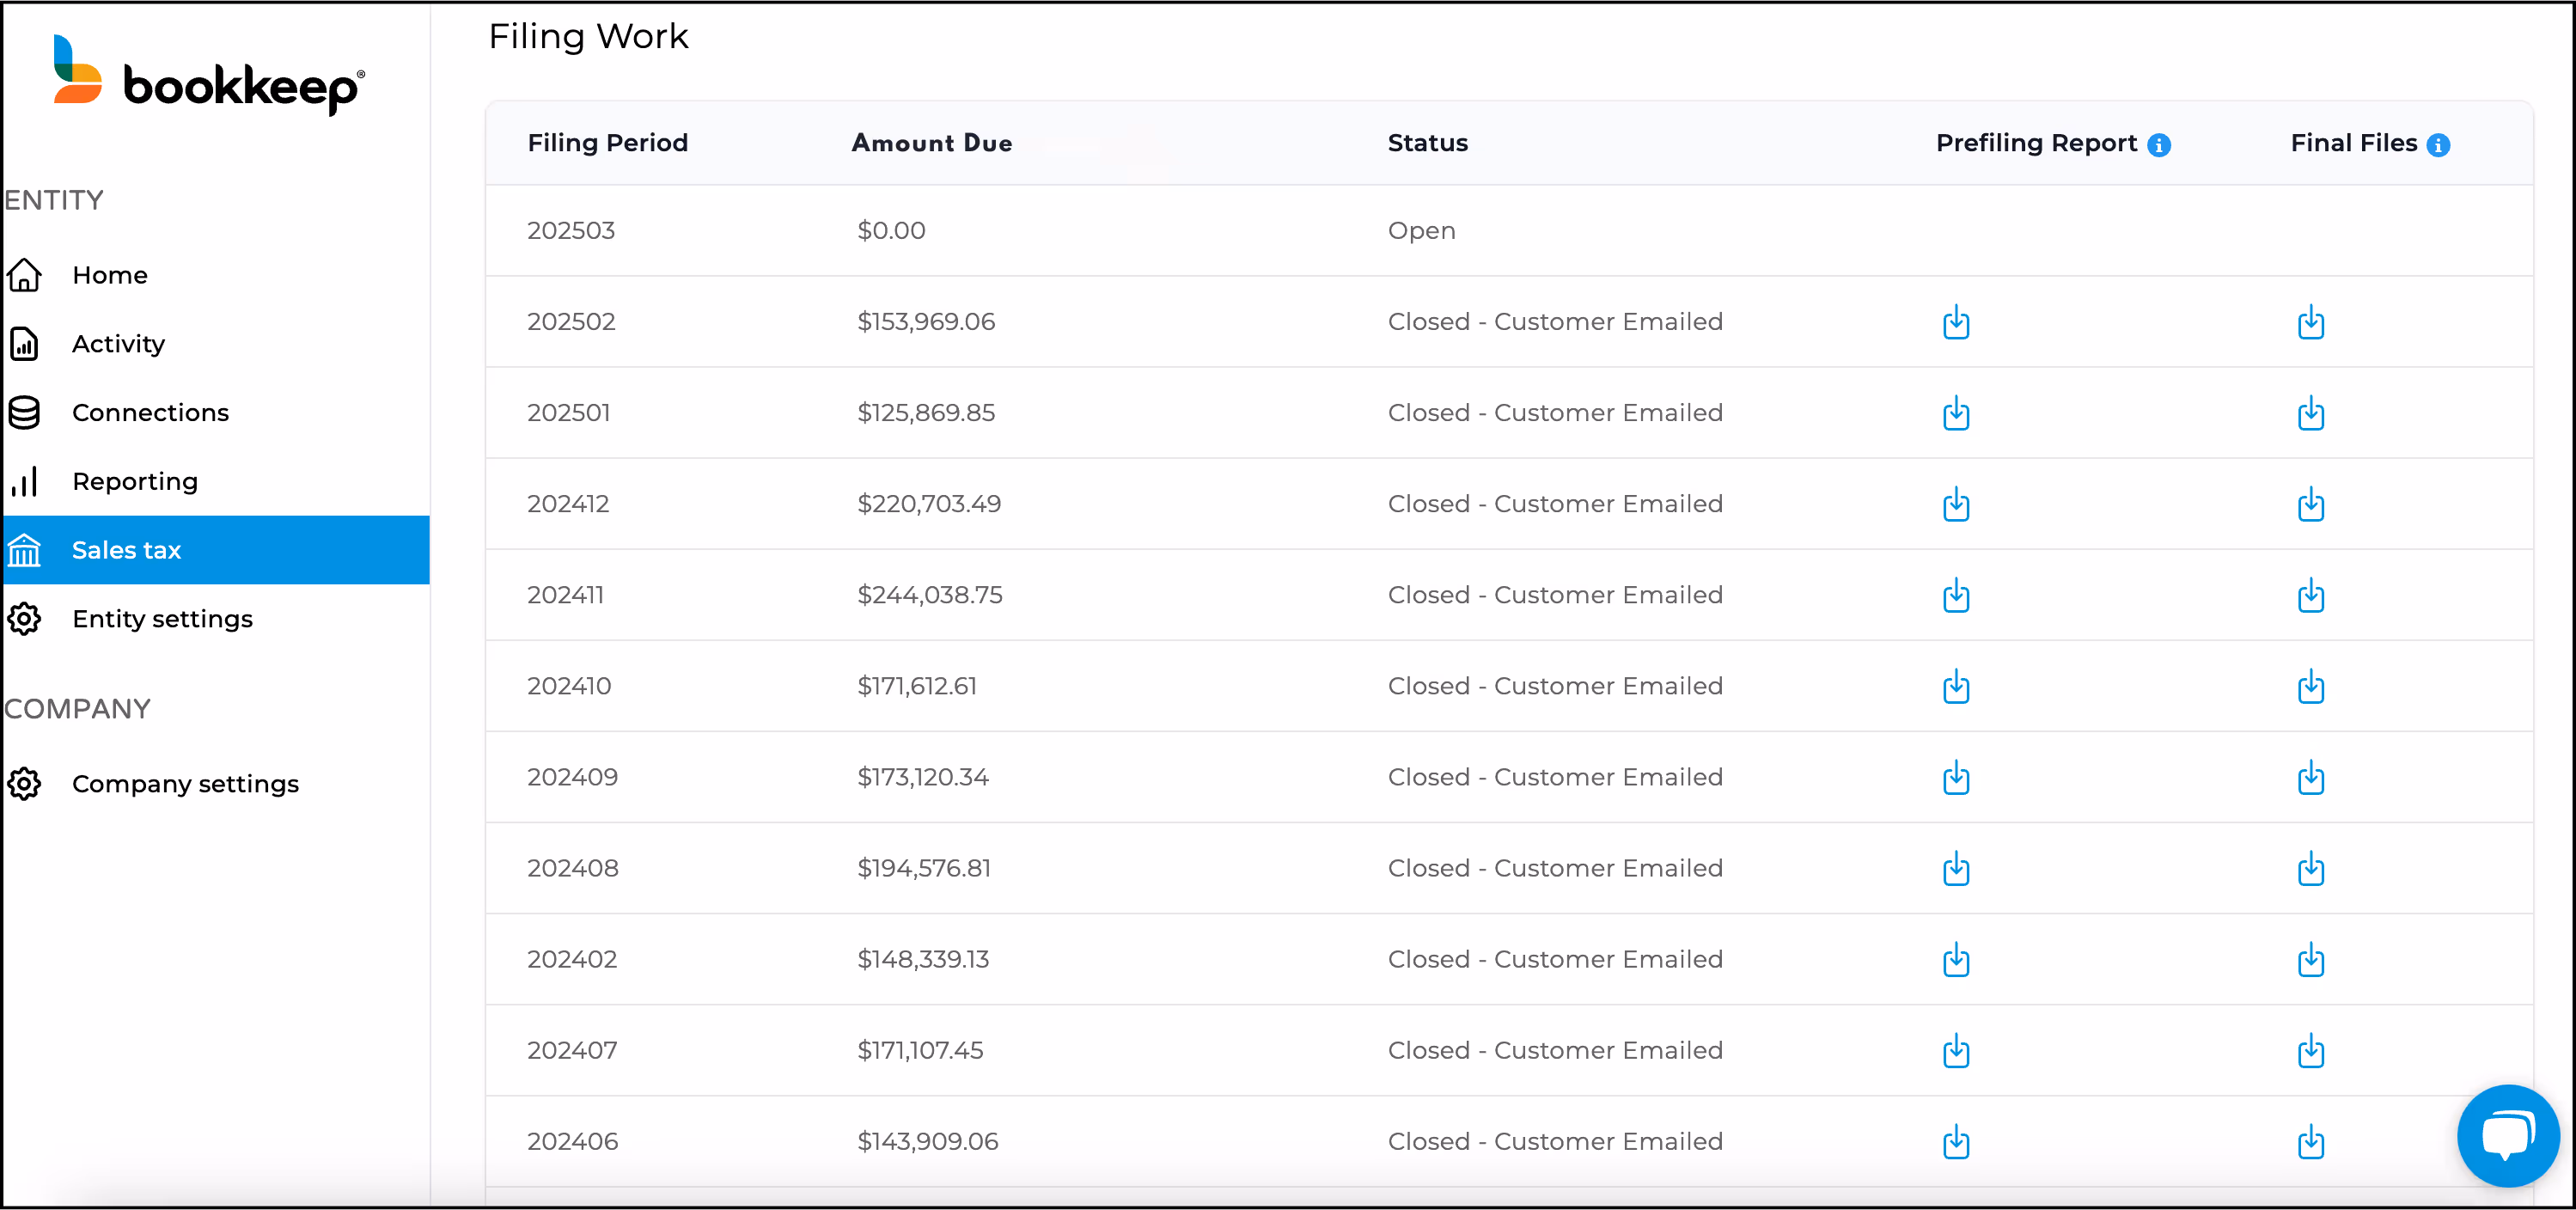Open the chat support bubble
The image size is (2576, 1210).
point(2507,1135)
